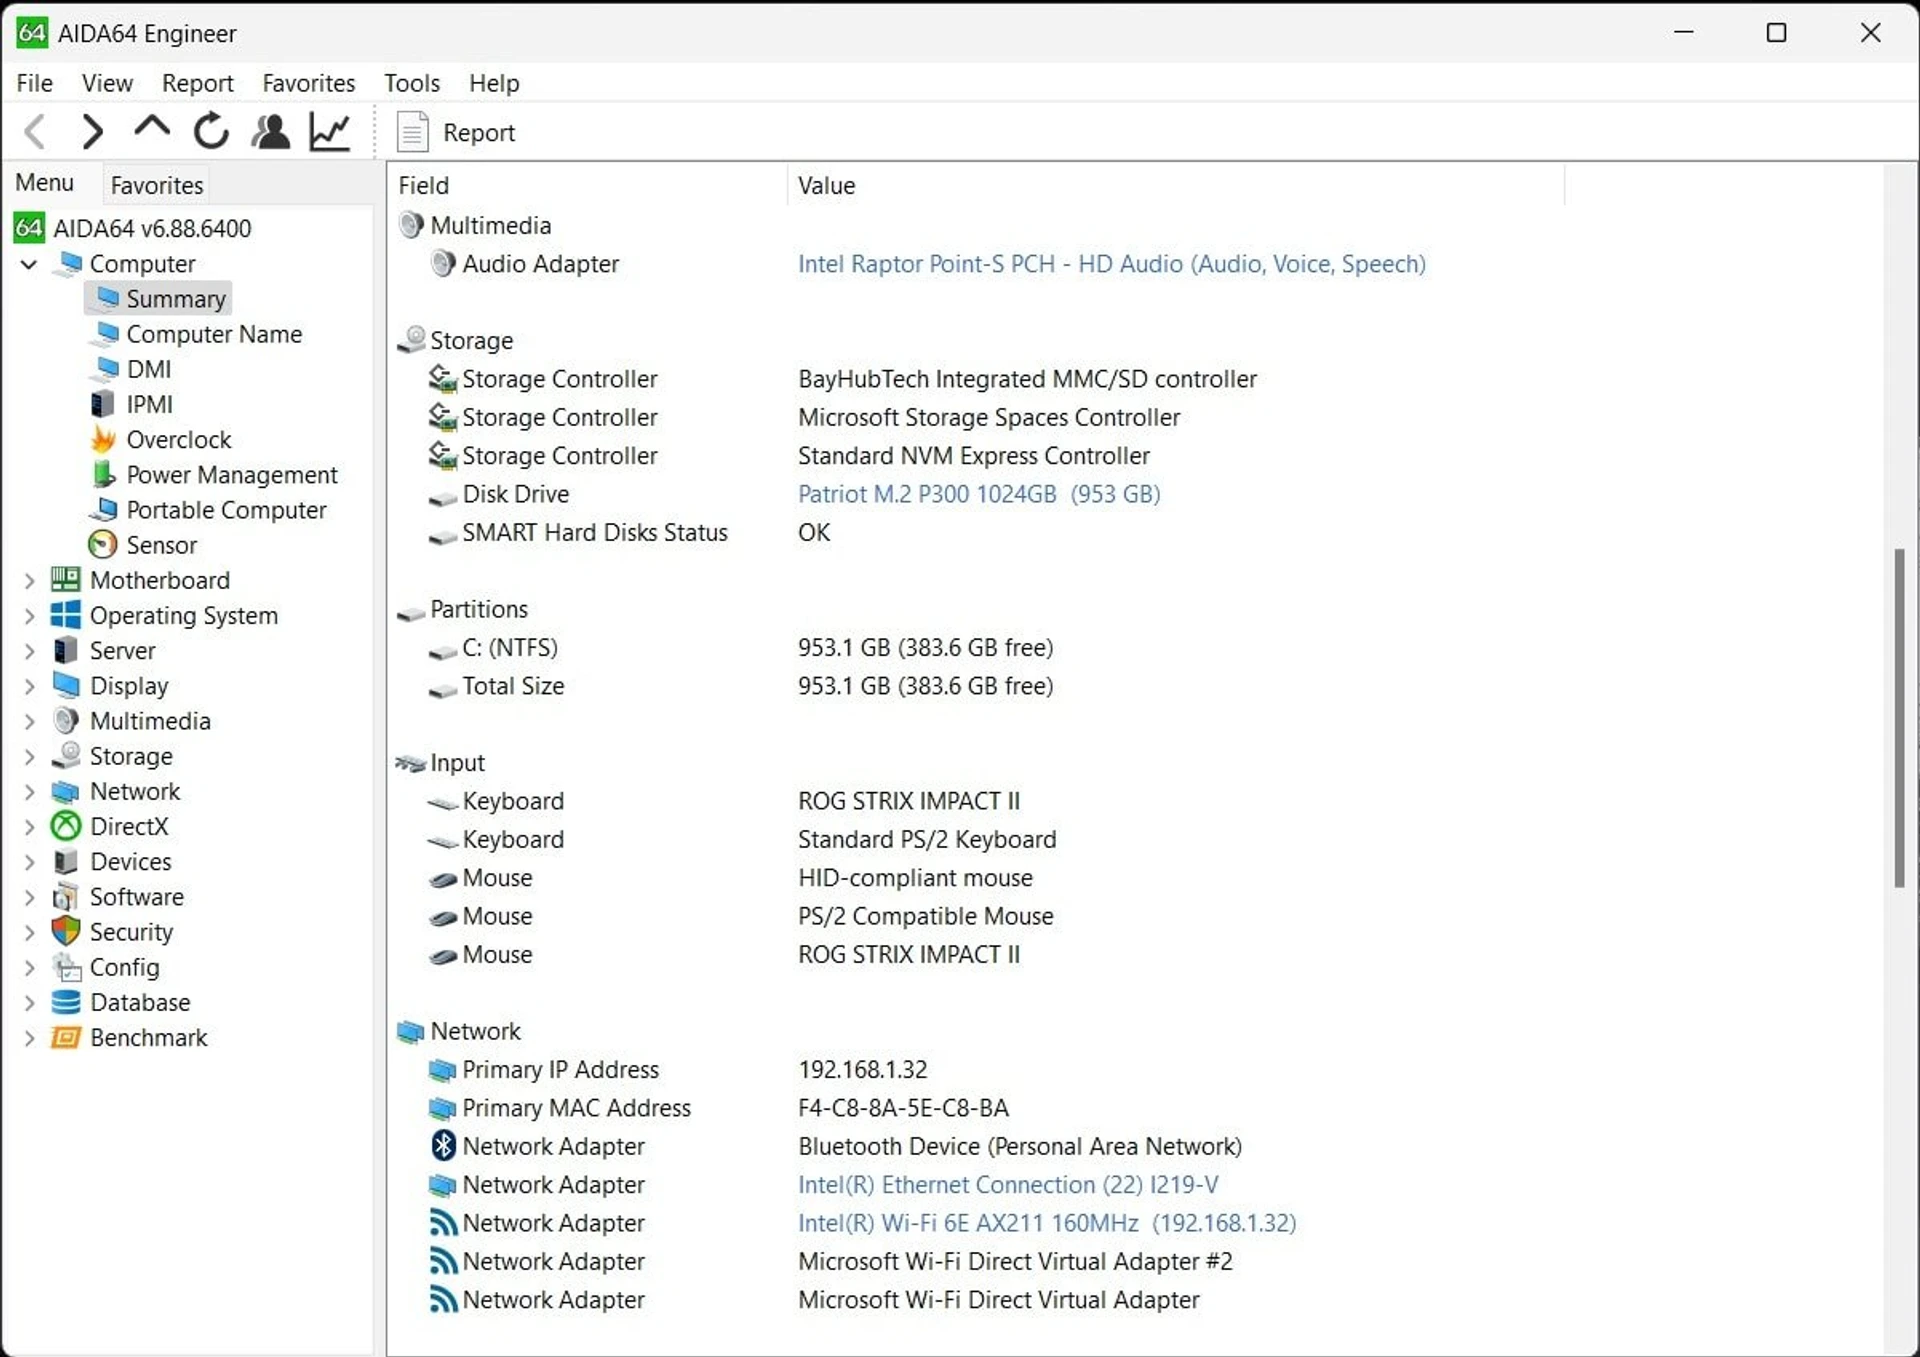Screen dimensions: 1920x1357
Task: Expand the Motherboard tree node
Action: [x=29, y=580]
